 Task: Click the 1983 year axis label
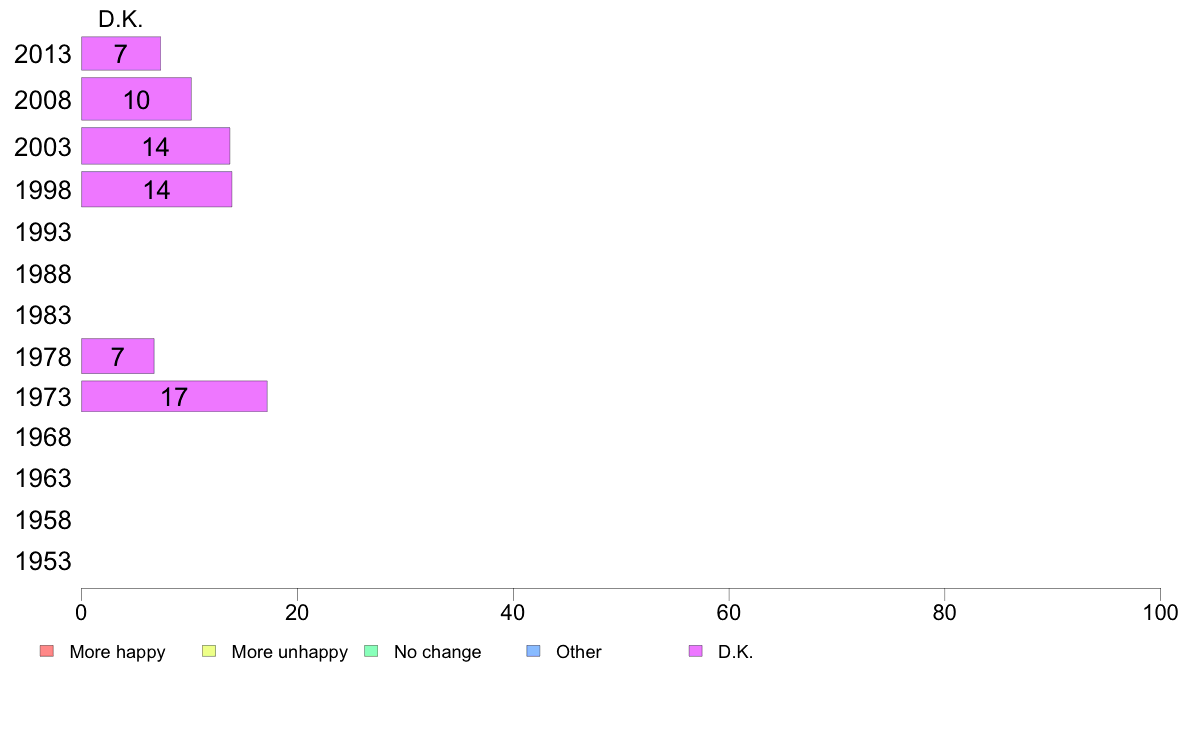43,315
